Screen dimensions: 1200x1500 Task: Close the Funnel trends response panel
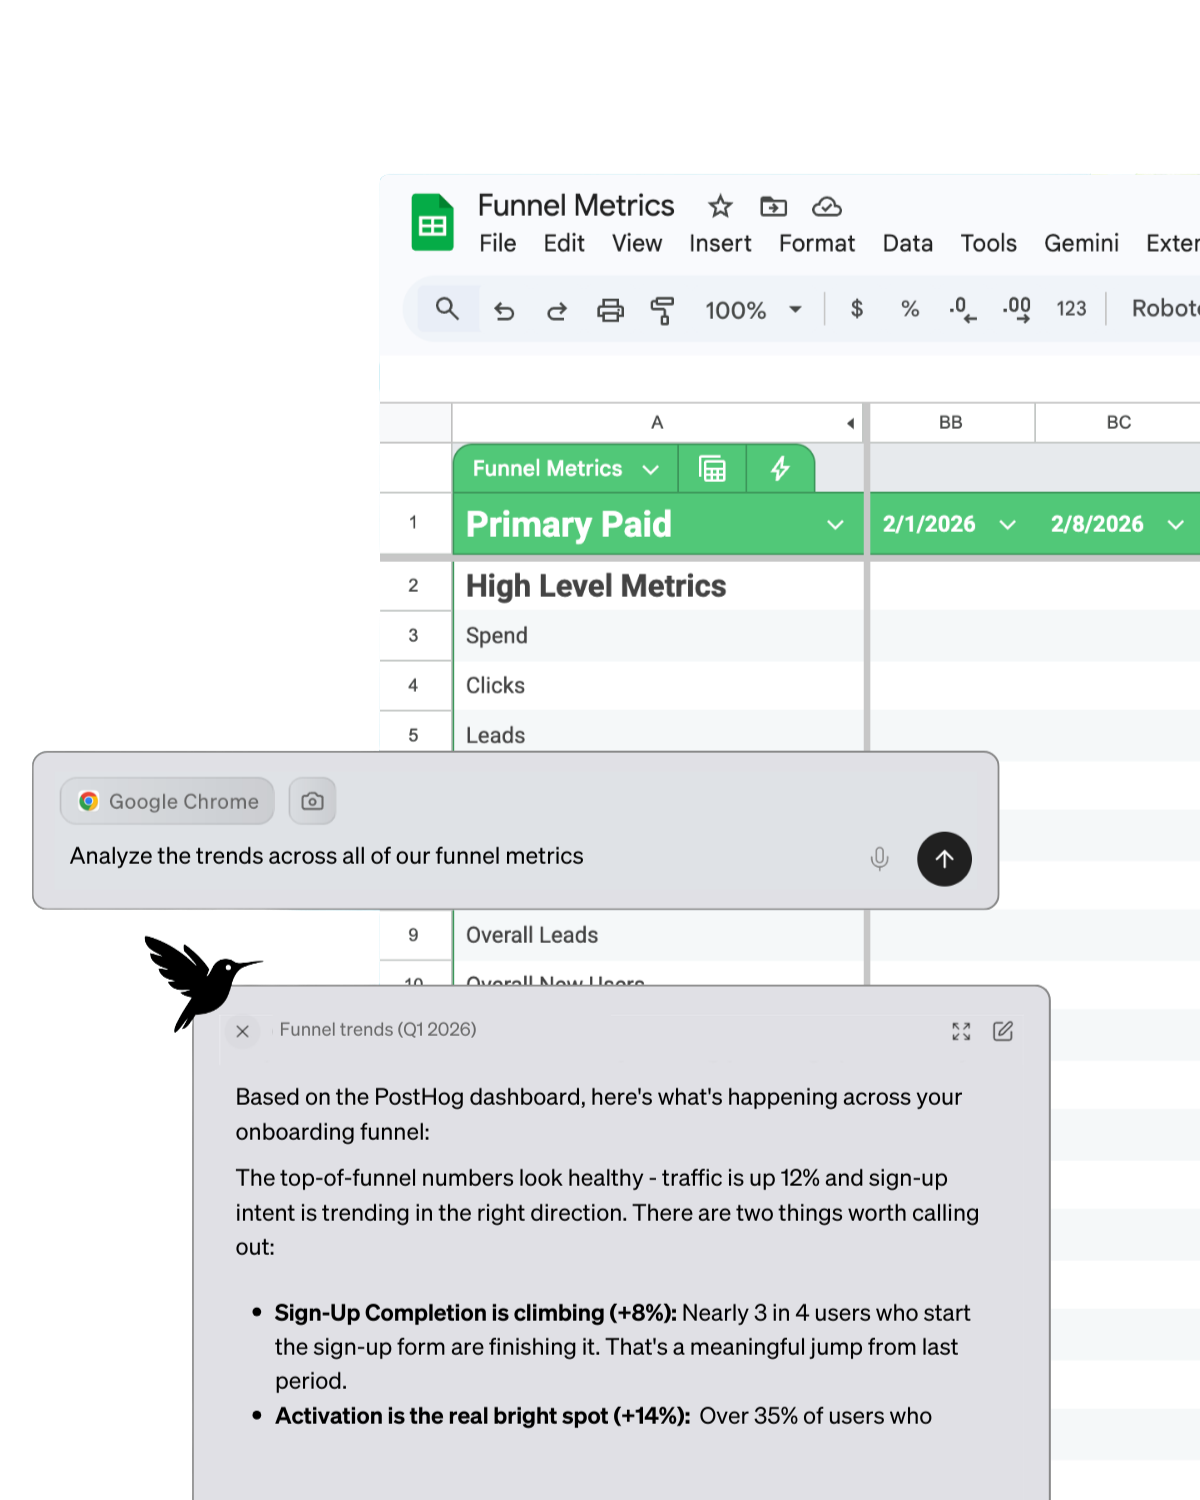(x=242, y=1031)
